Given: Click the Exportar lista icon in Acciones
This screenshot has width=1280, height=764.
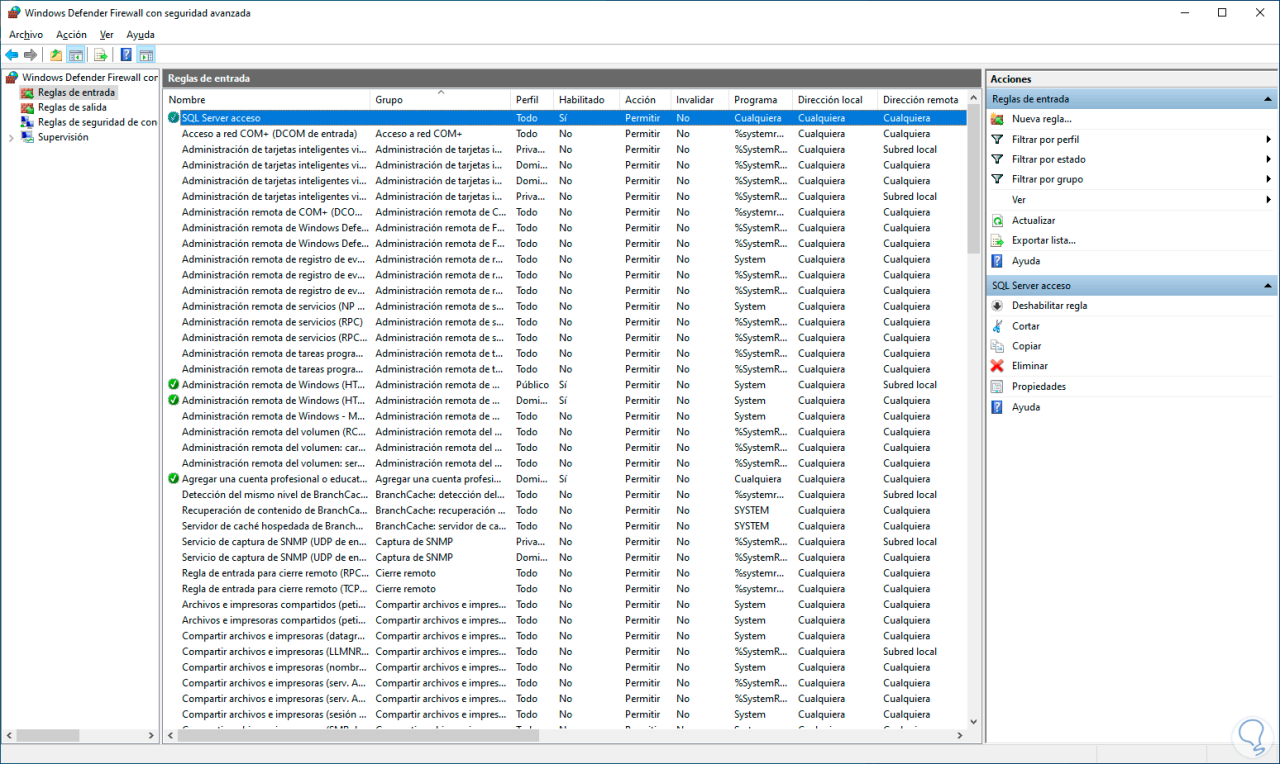Looking at the screenshot, I should pyautogui.click(x=997, y=240).
